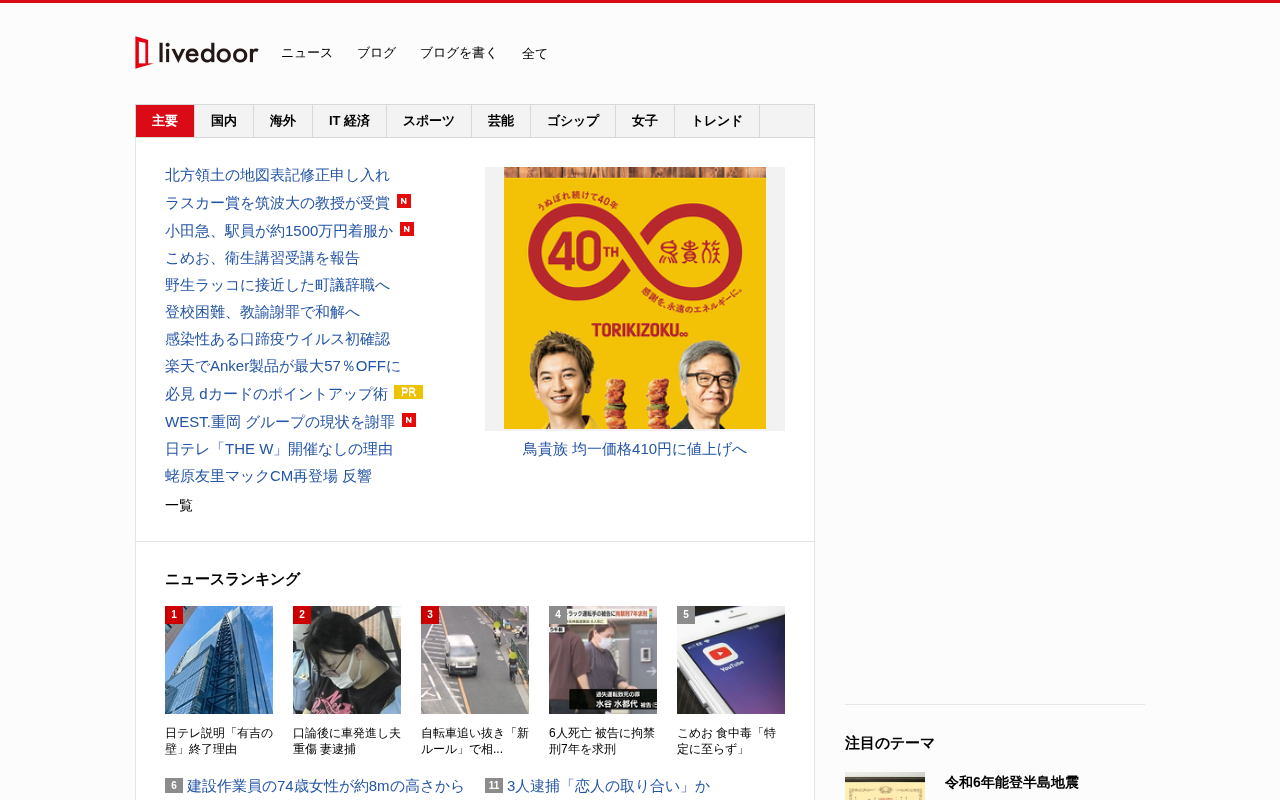Click the N badge beside WEST.重岡 headline
This screenshot has height=800, width=1280.
pos(409,420)
